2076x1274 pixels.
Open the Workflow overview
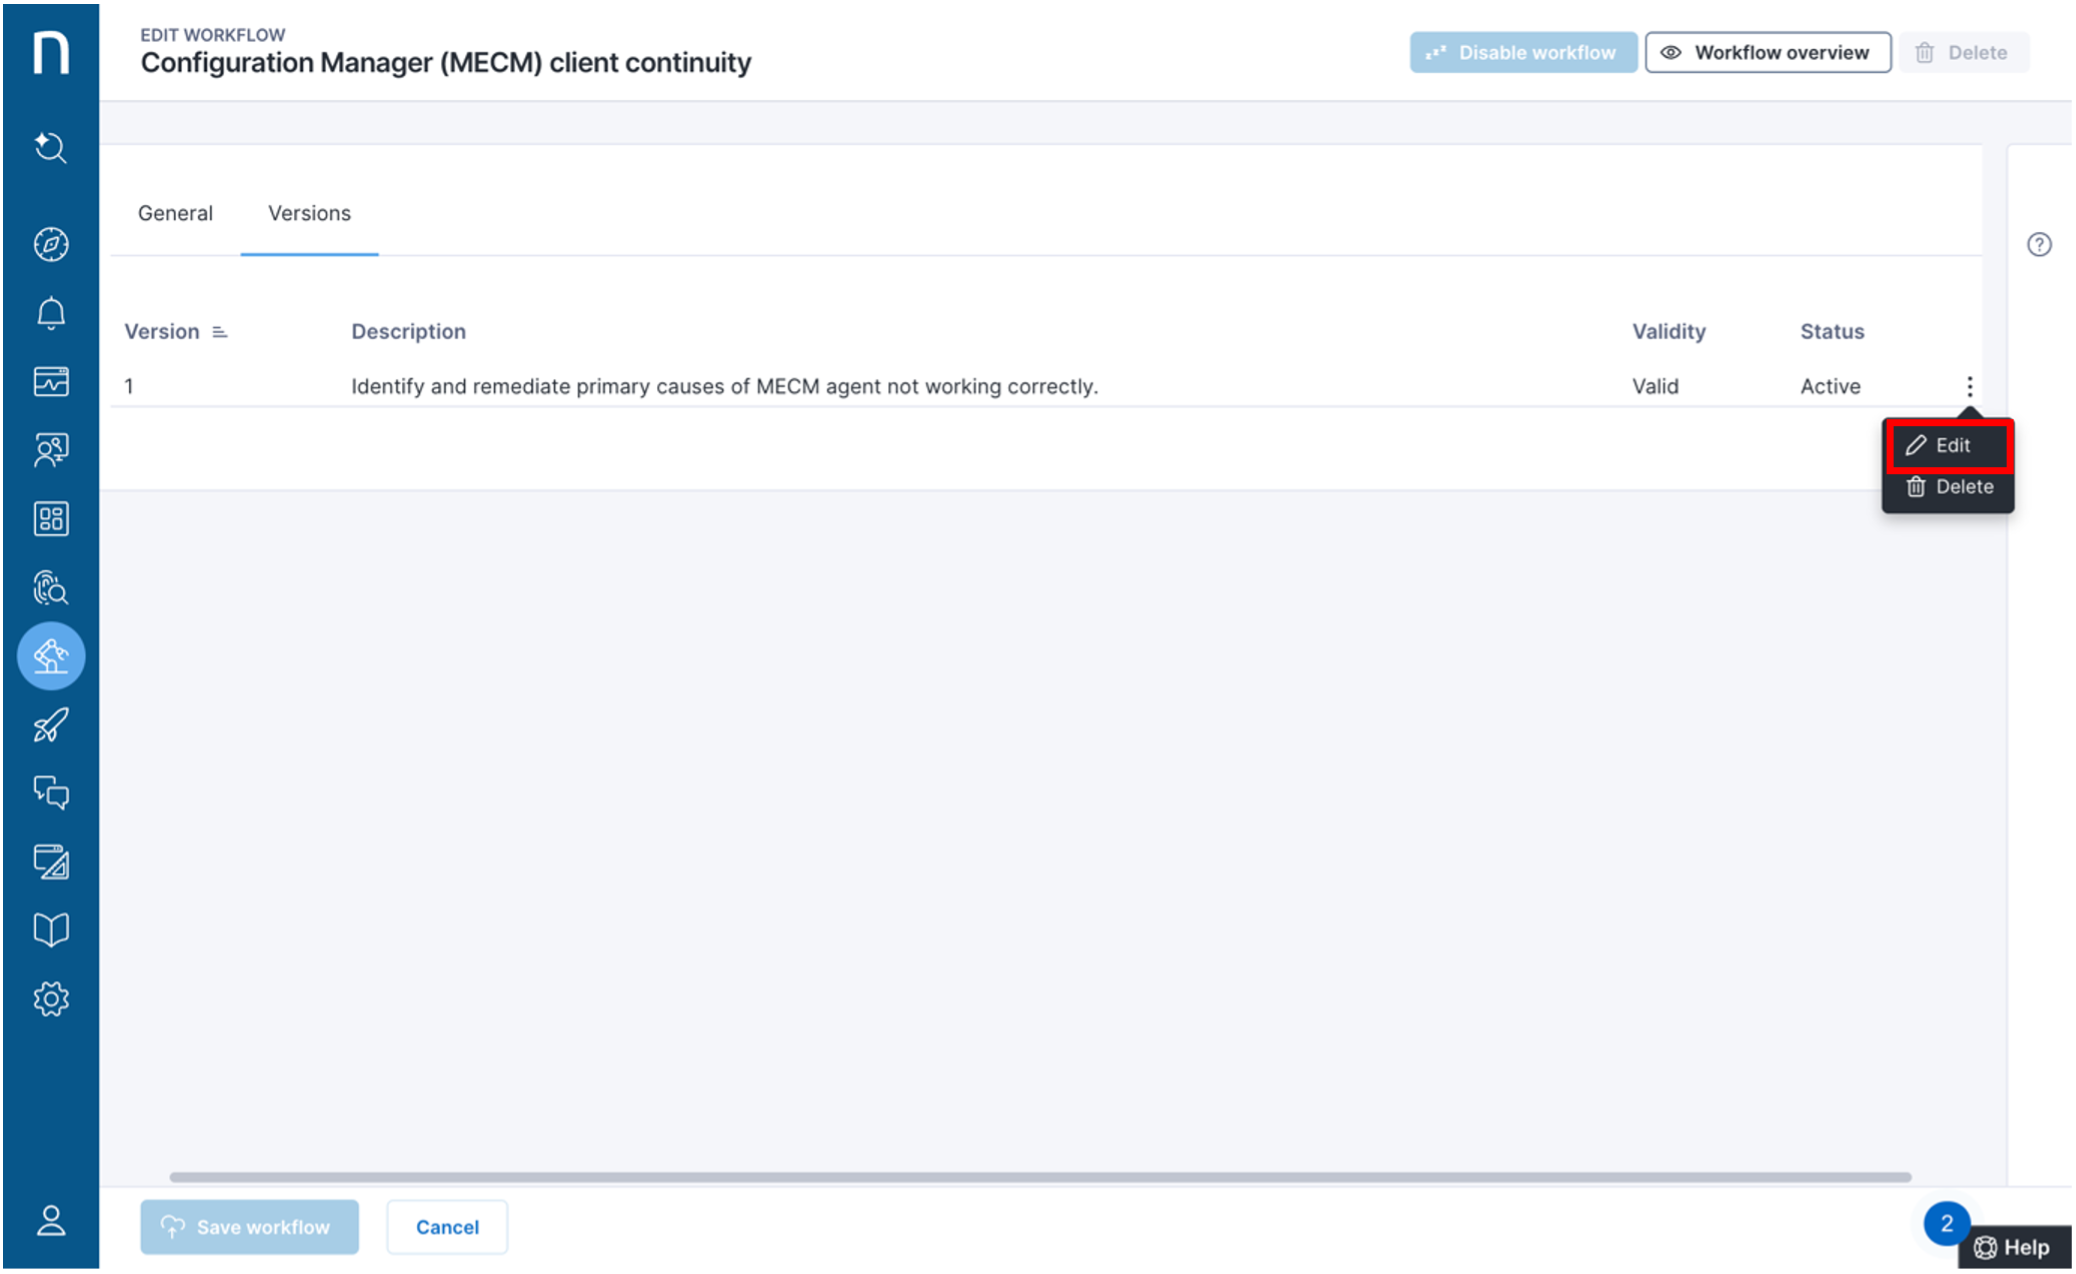click(x=1767, y=52)
